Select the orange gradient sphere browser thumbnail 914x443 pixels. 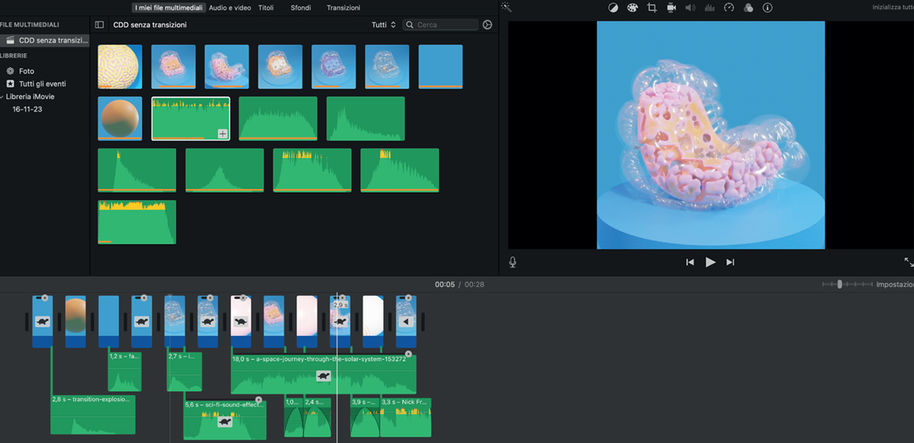(119, 118)
